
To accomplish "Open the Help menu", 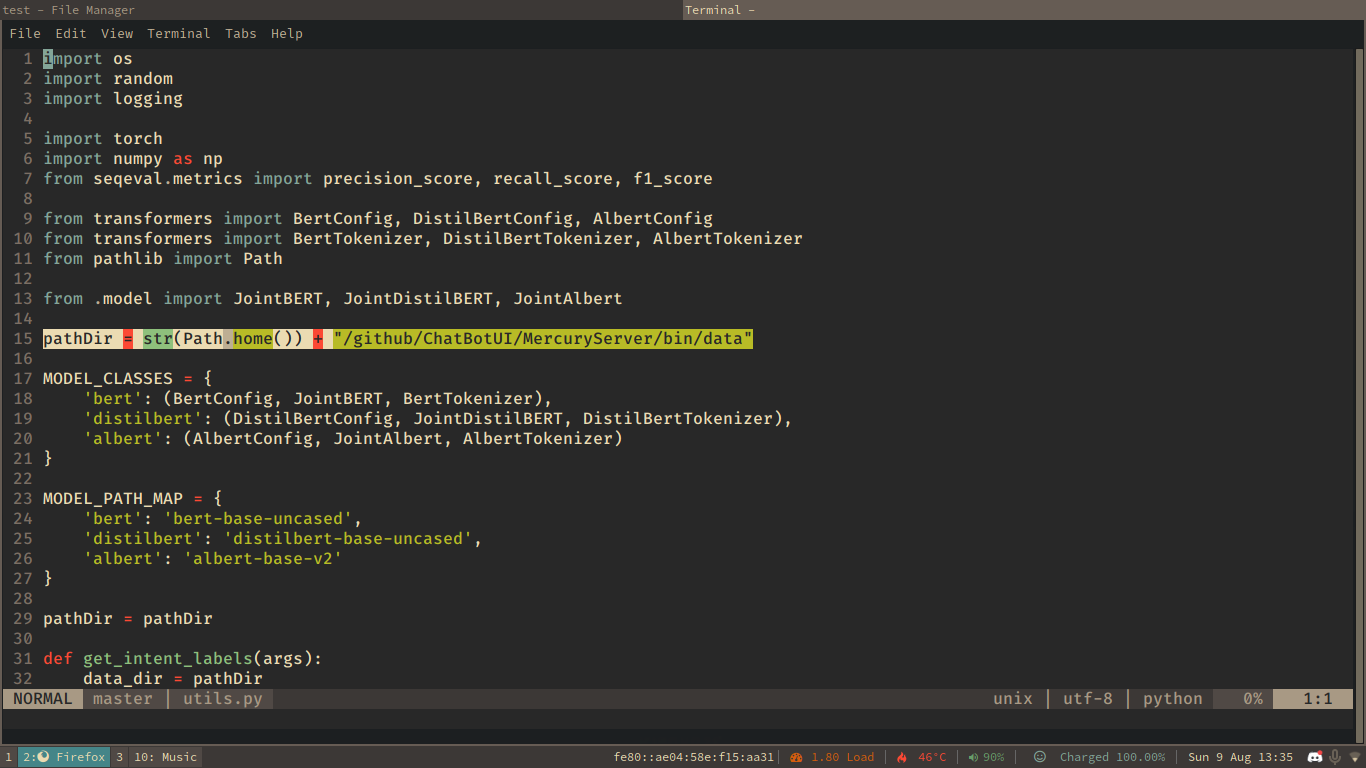I will click(x=286, y=34).
